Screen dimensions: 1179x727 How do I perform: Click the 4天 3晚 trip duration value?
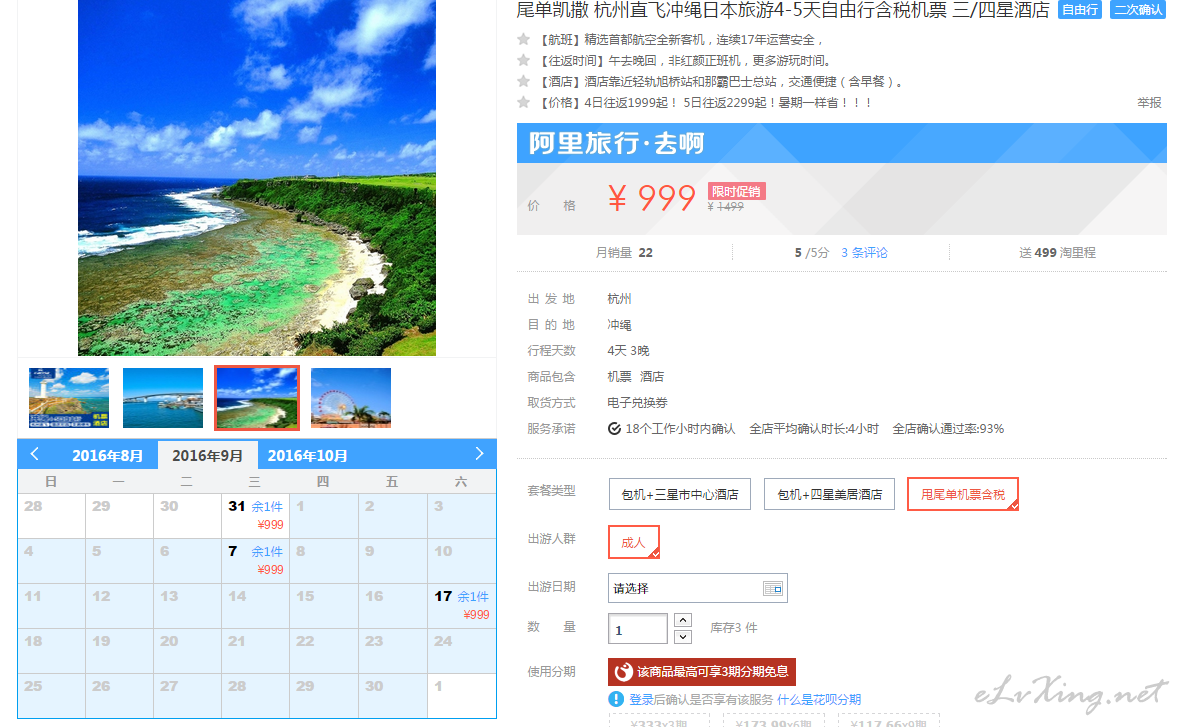point(629,351)
